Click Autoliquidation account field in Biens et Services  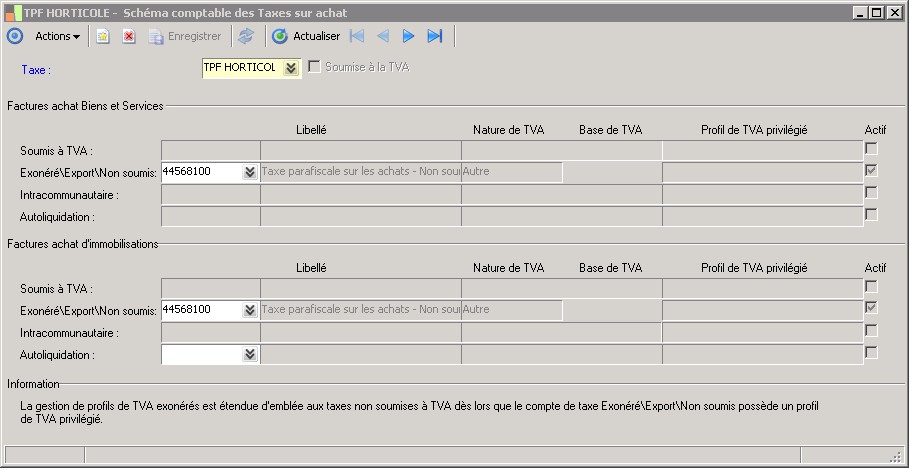[210, 216]
